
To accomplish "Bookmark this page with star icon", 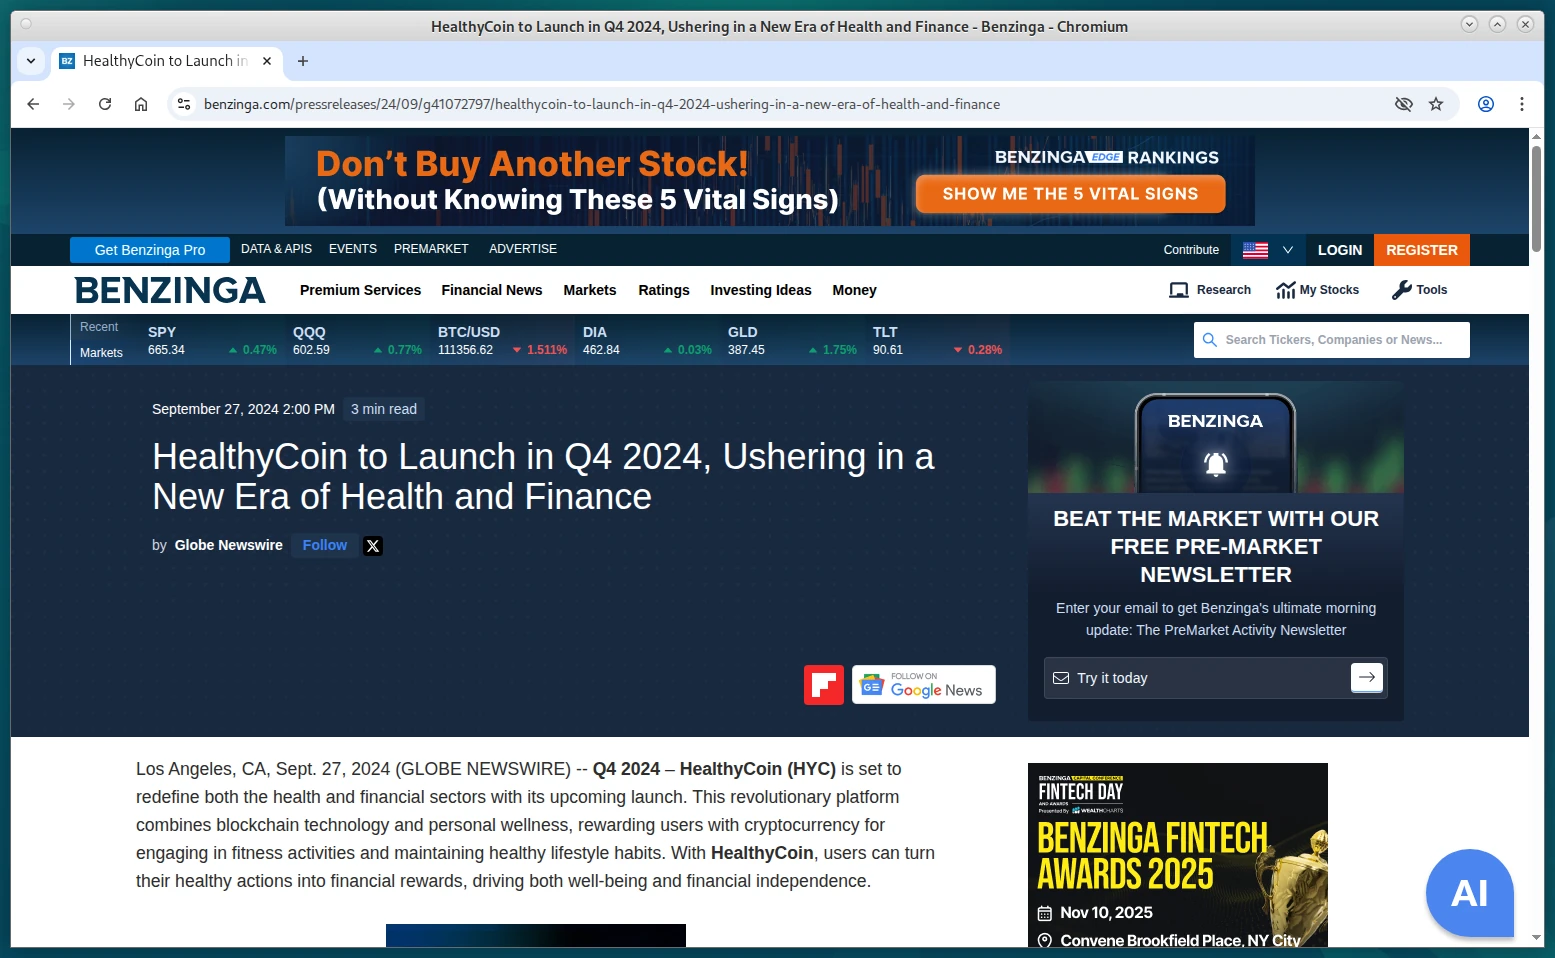I will [1436, 104].
